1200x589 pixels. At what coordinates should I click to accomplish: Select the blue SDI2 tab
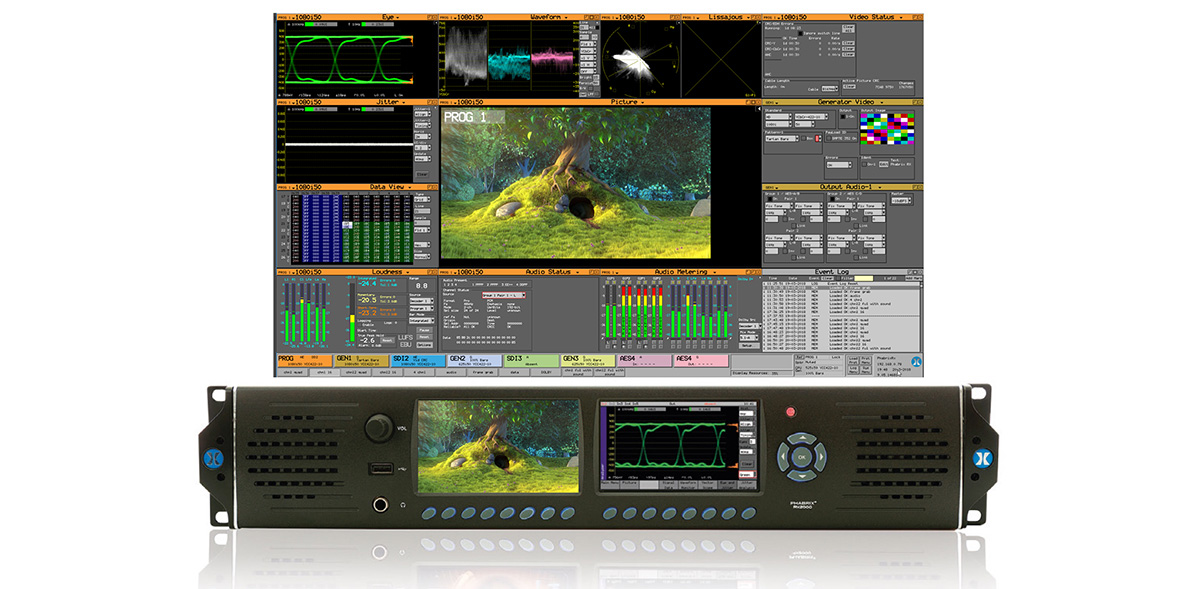416,360
